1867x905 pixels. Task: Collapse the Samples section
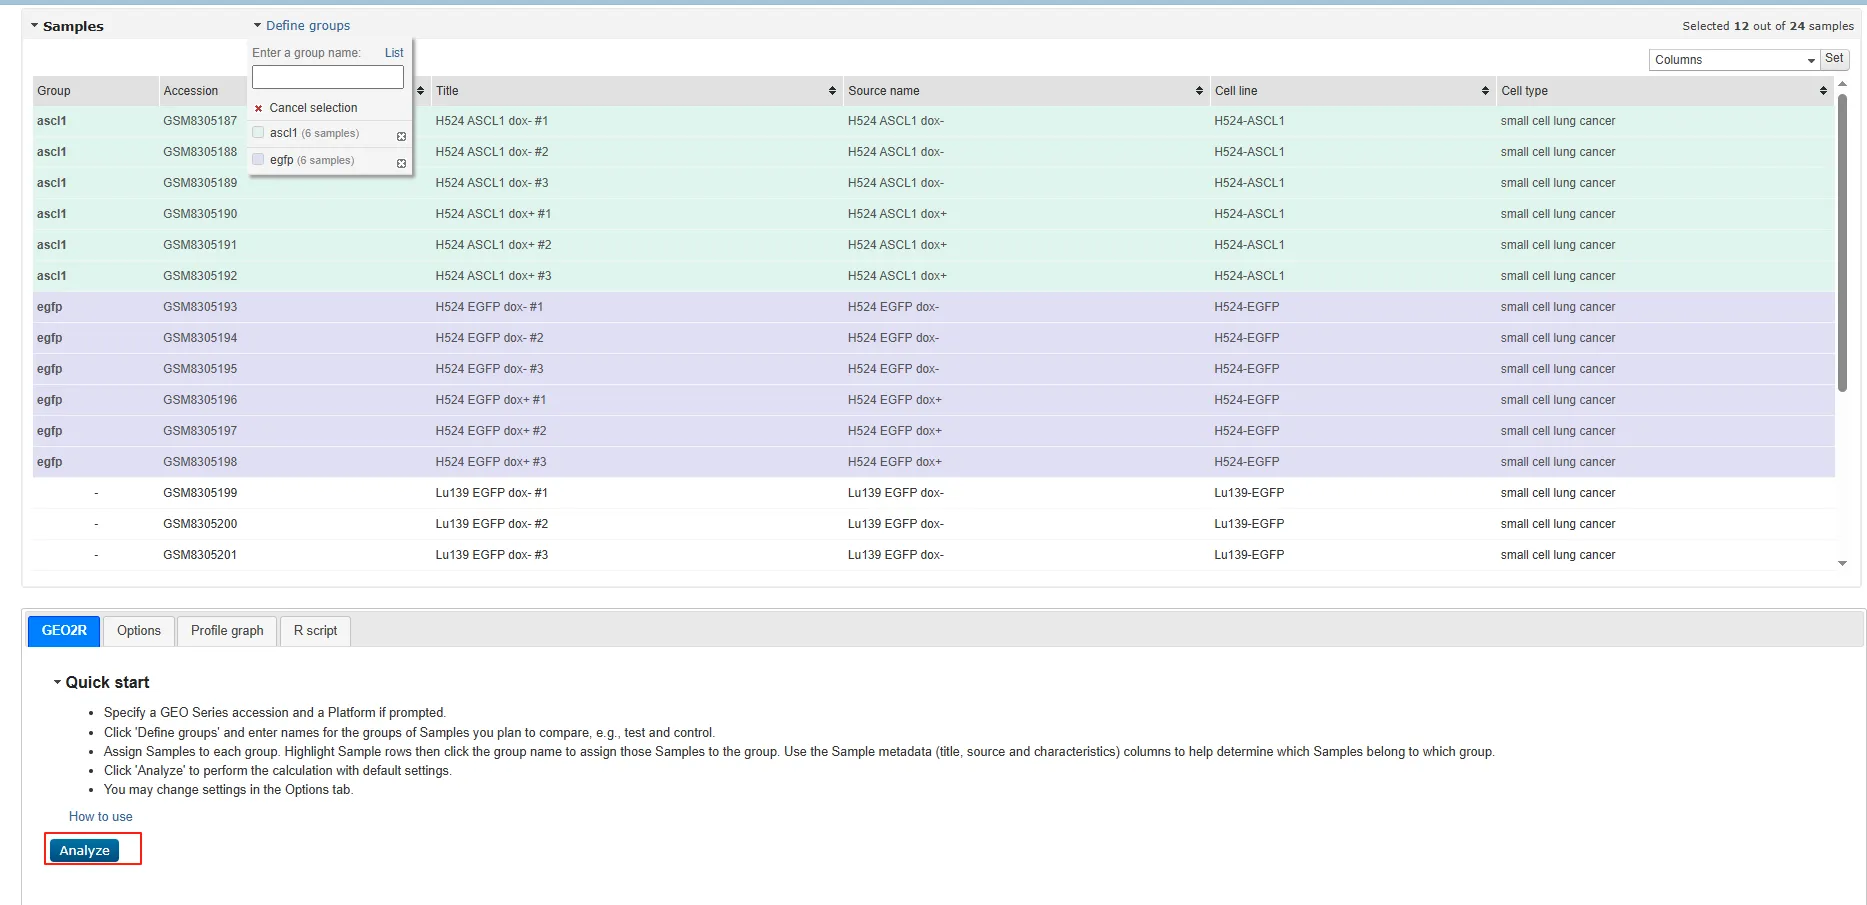pyautogui.click(x=35, y=26)
